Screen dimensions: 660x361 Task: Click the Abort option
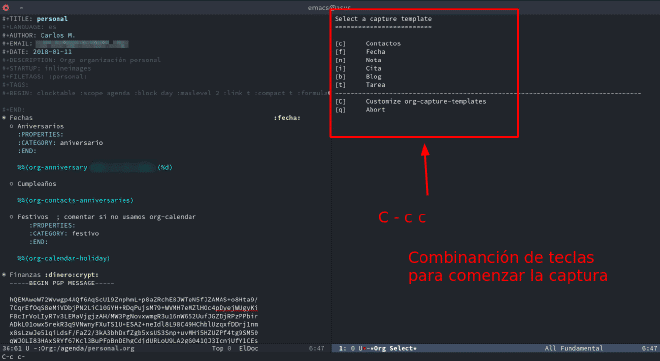point(360,110)
